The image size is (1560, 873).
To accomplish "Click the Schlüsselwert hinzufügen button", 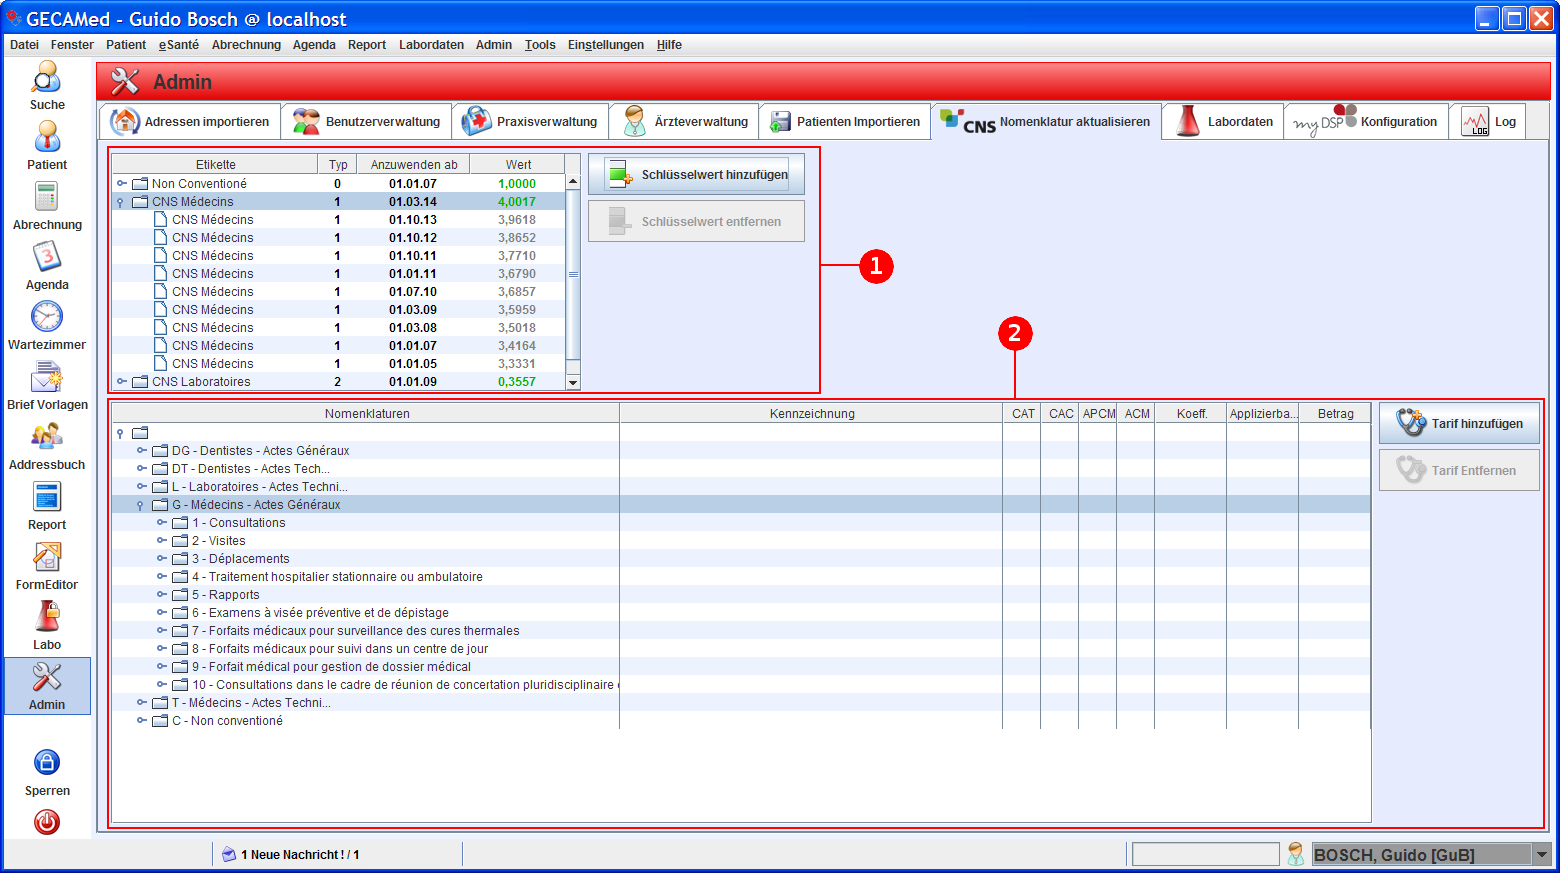I will tap(697, 175).
